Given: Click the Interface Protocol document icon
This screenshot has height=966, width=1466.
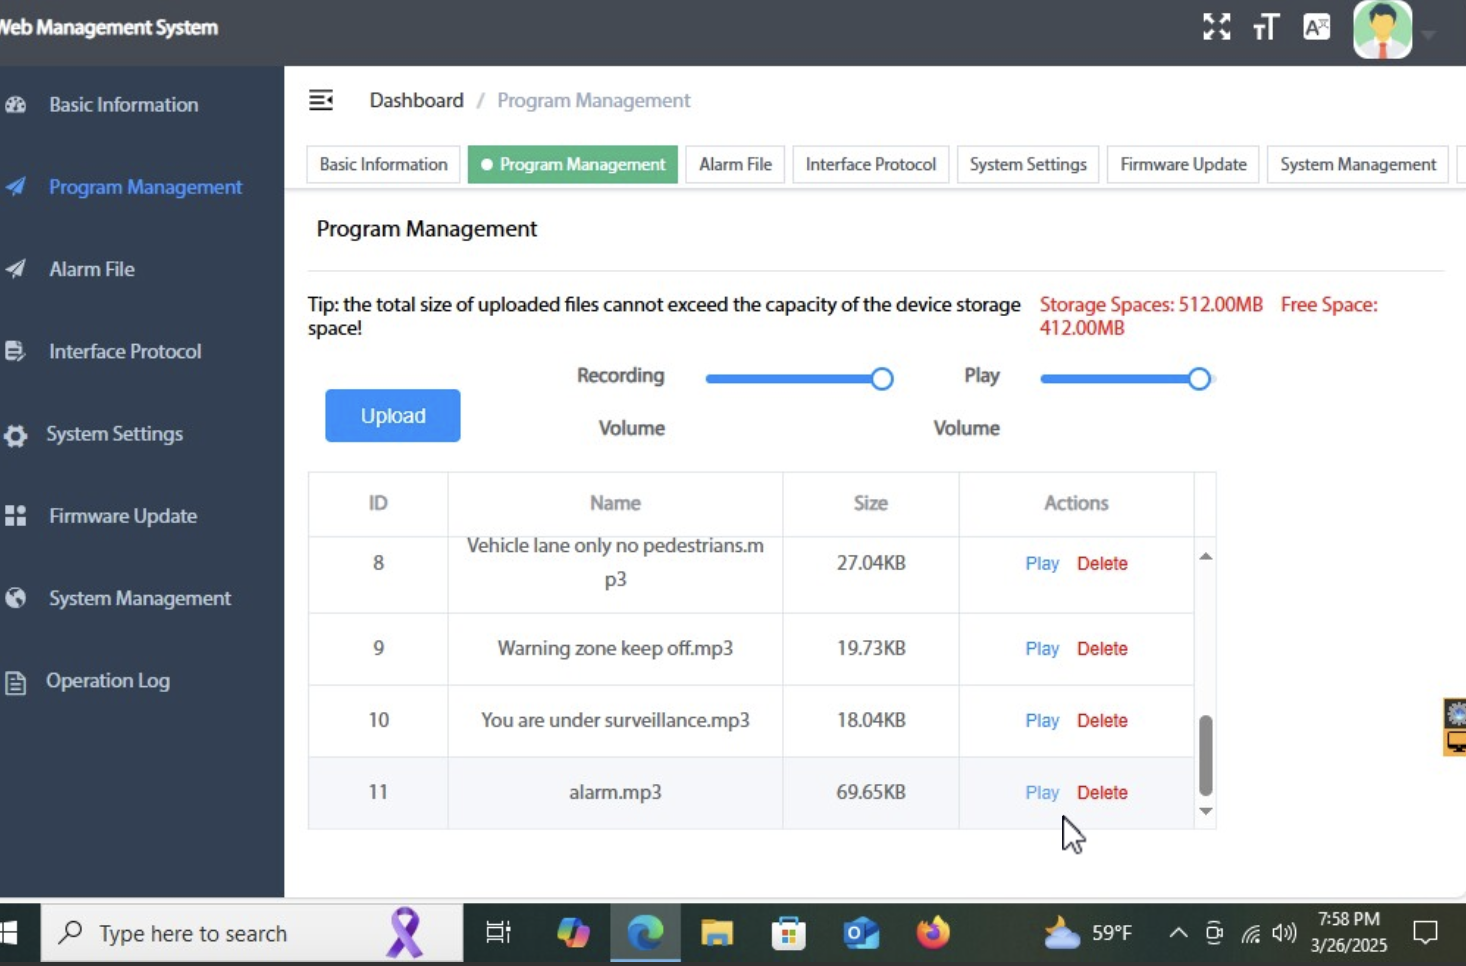Looking at the screenshot, I should [15, 351].
